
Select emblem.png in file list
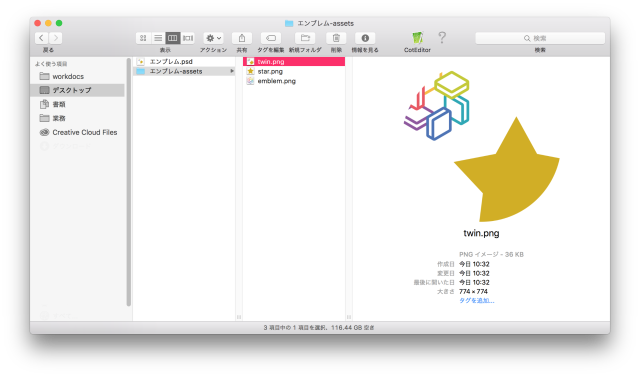point(294,81)
